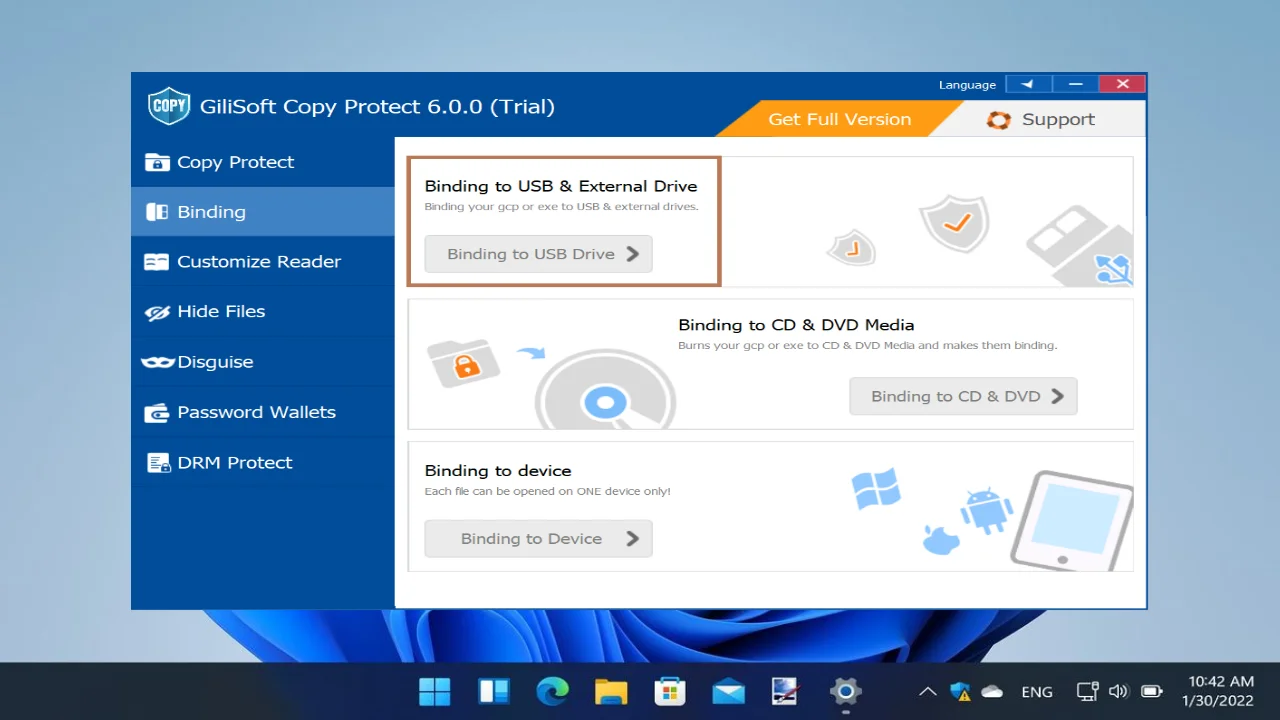This screenshot has width=1280, height=720.
Task: Click the Binding sidebar icon
Action: tap(157, 212)
